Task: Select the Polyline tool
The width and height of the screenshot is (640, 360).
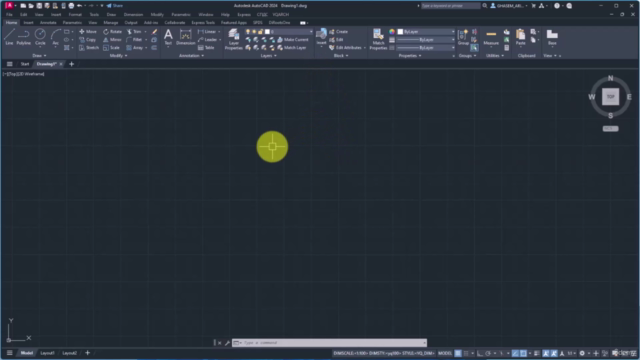Action: click(24, 37)
